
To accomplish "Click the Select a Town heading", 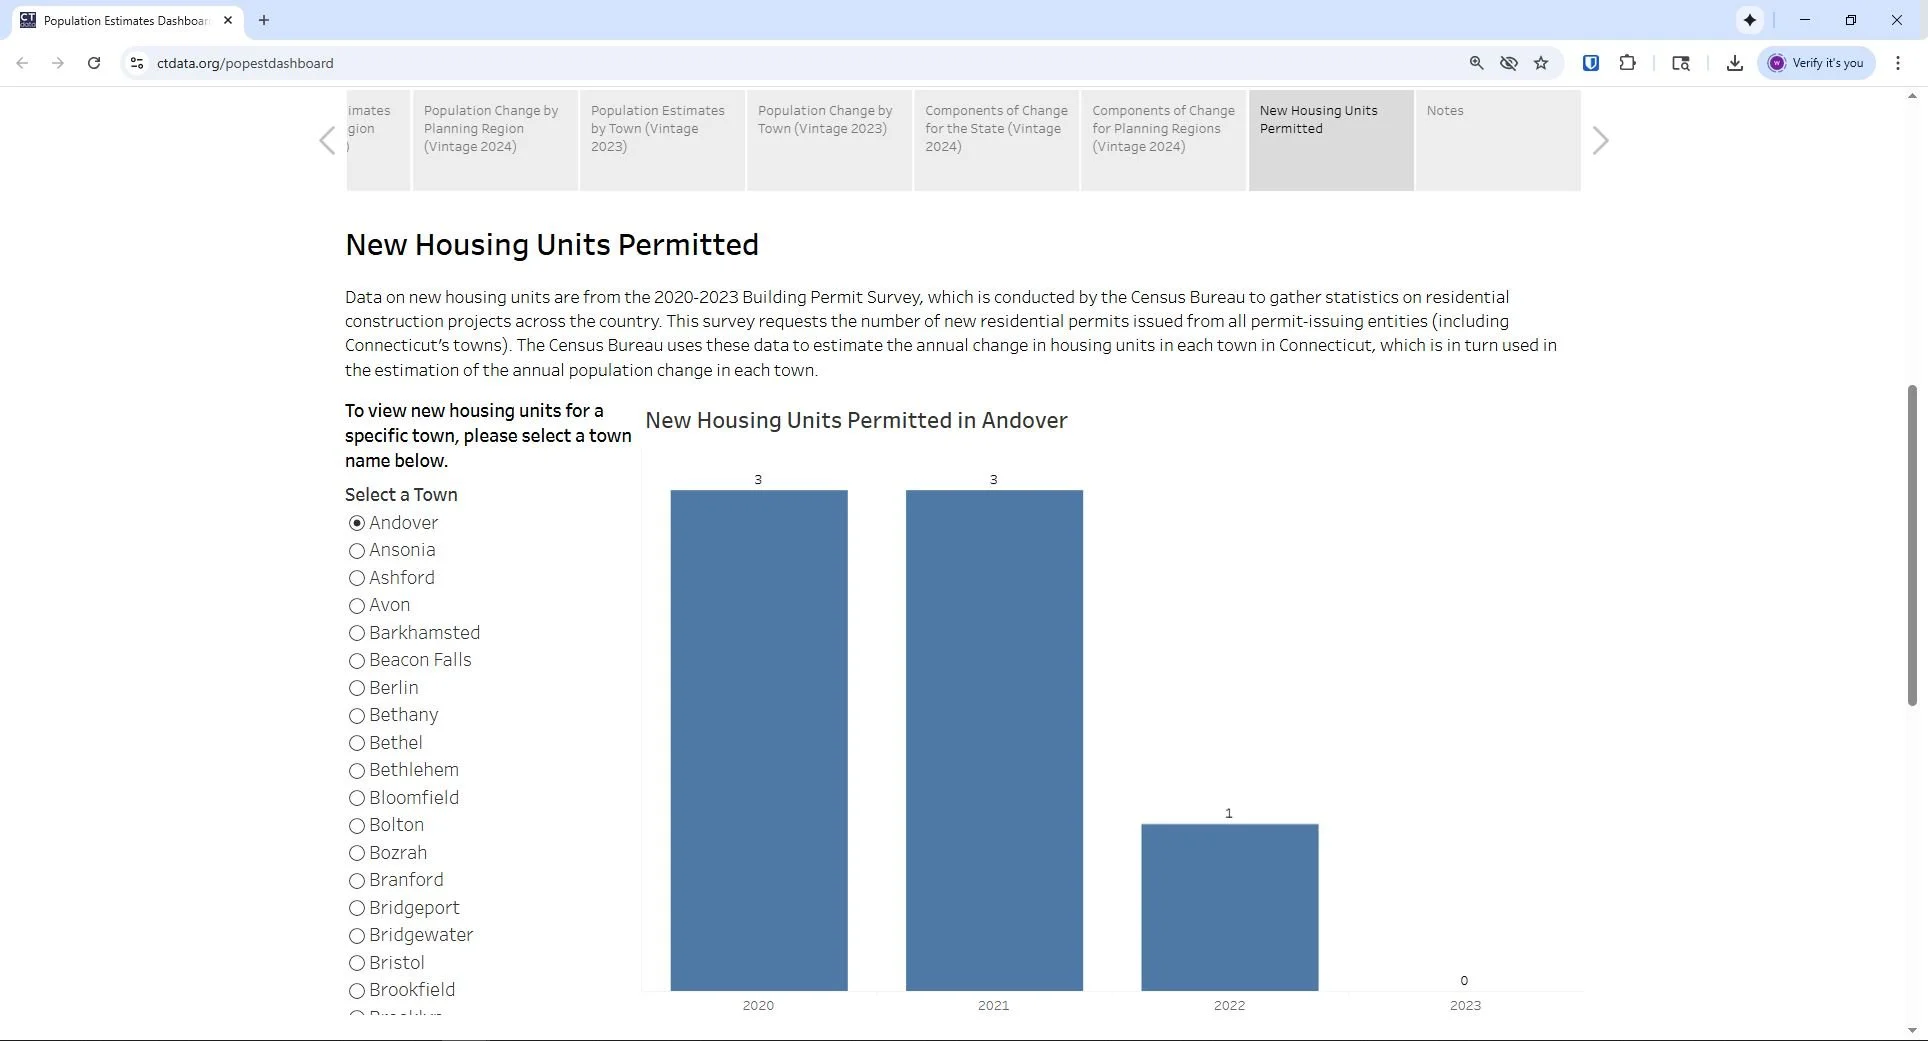I will (x=401, y=495).
